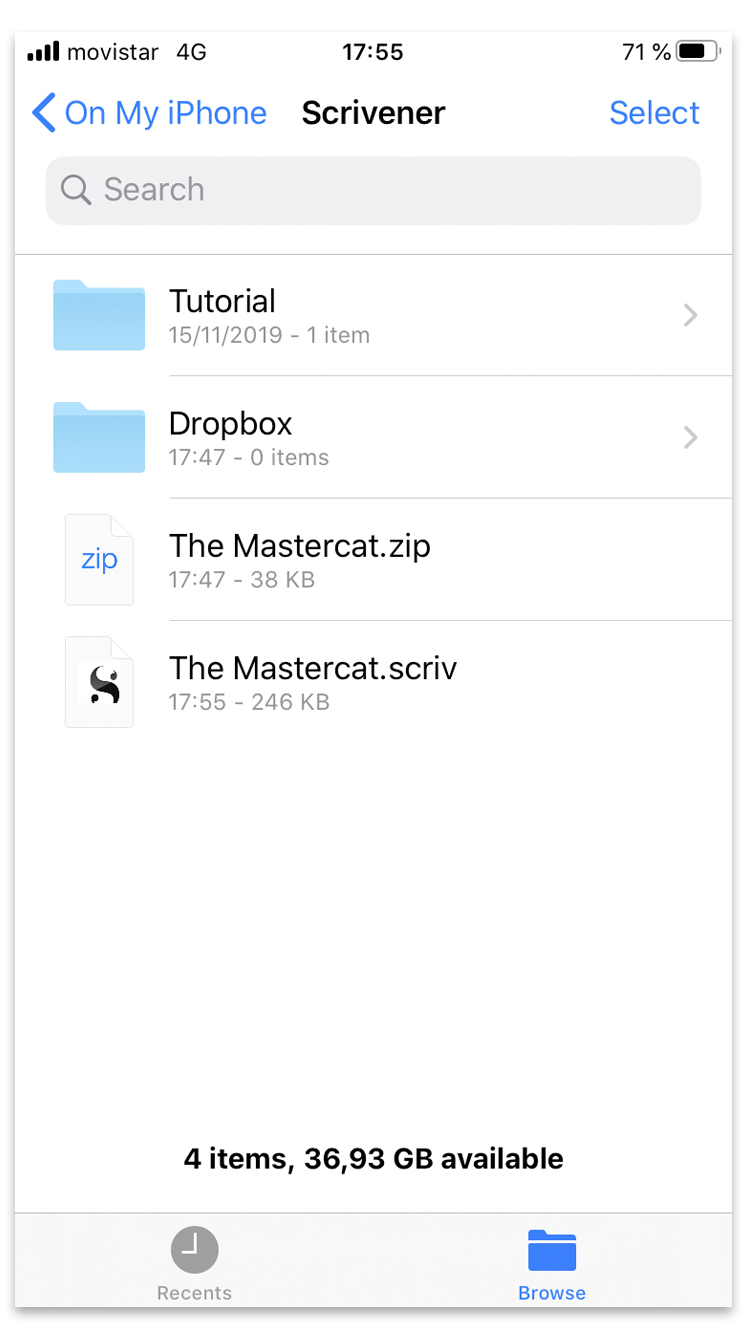Tap the '17:47 - 0 items' detail
This screenshot has width=750, height=1334.
249,458
